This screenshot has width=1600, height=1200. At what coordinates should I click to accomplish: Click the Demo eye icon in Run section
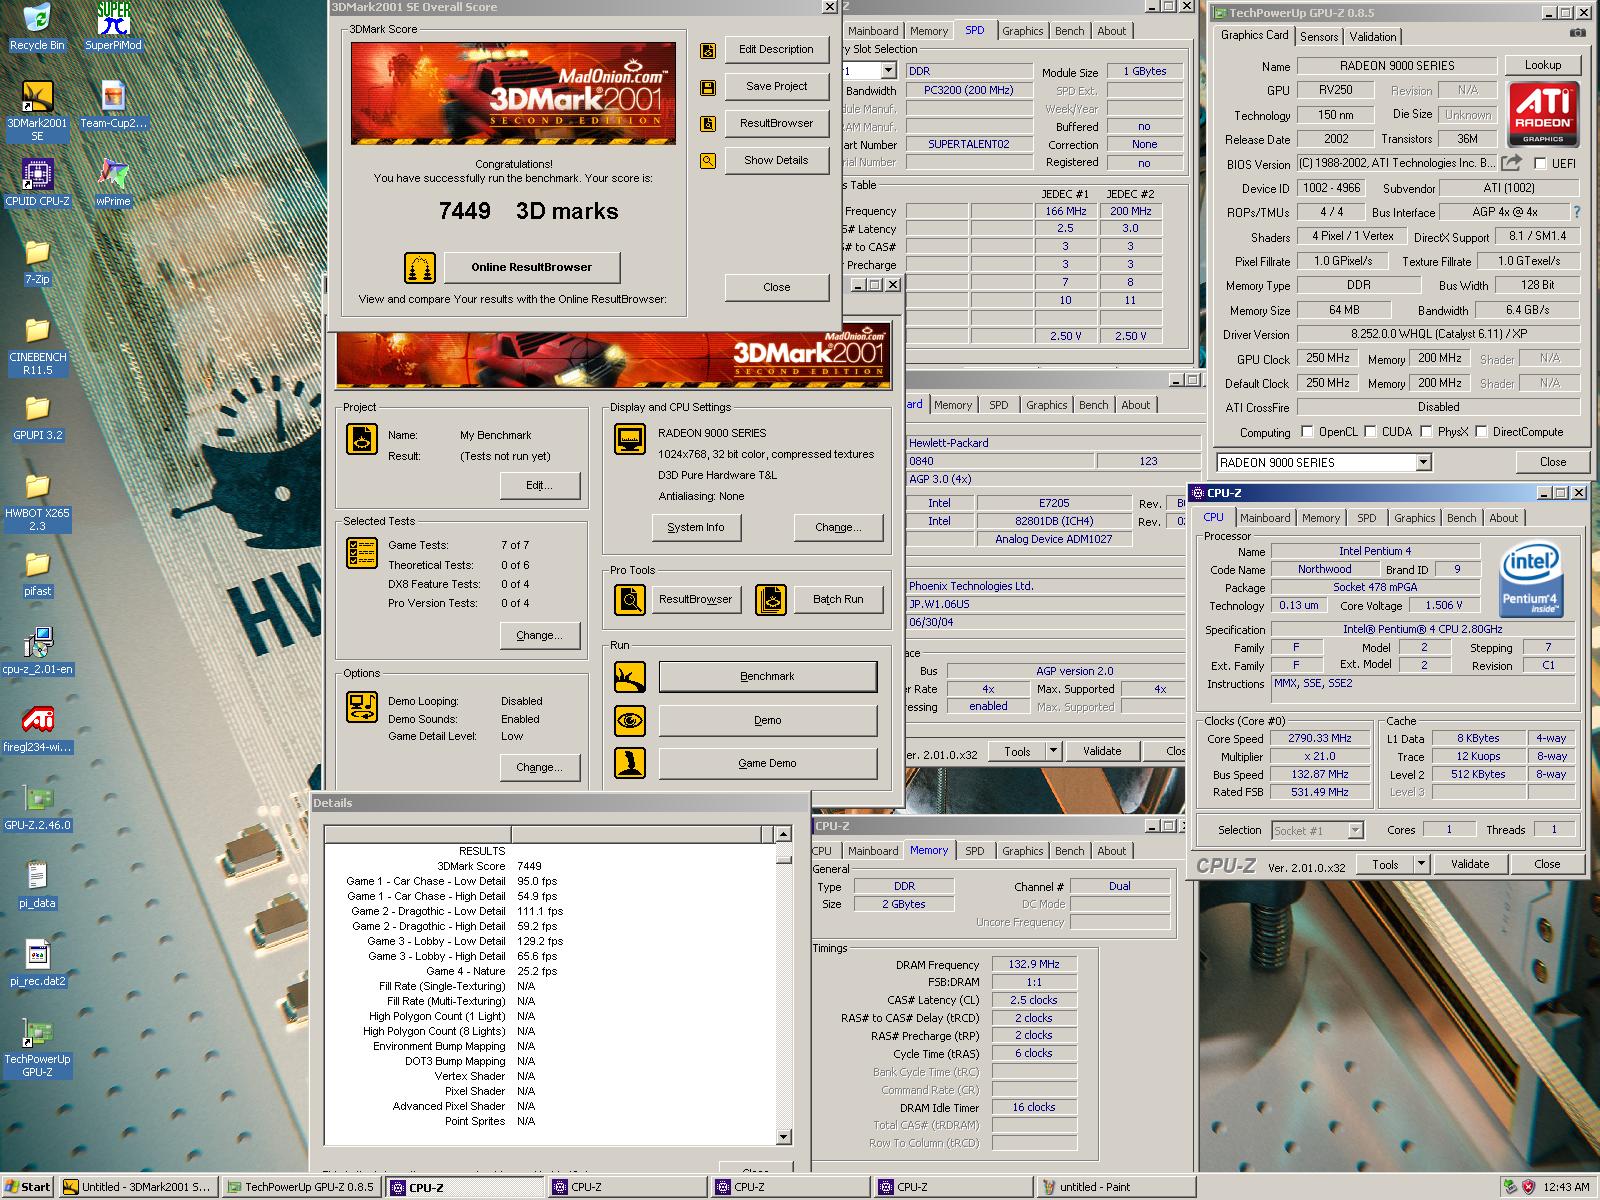pyautogui.click(x=630, y=720)
